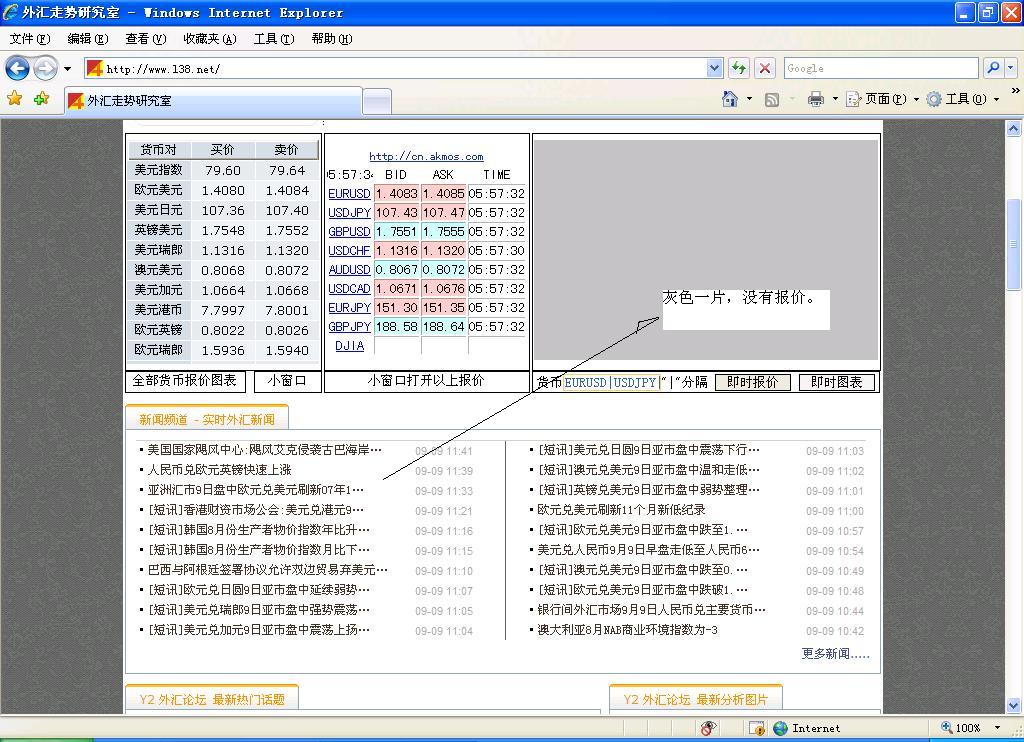Open the search provider dropdown arrow

pyautogui.click(x=1010, y=68)
